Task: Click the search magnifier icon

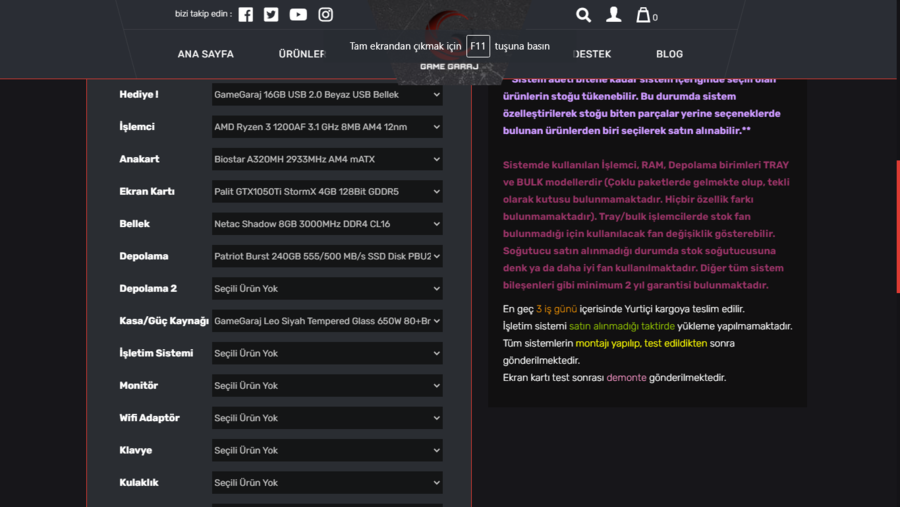Action: [583, 15]
